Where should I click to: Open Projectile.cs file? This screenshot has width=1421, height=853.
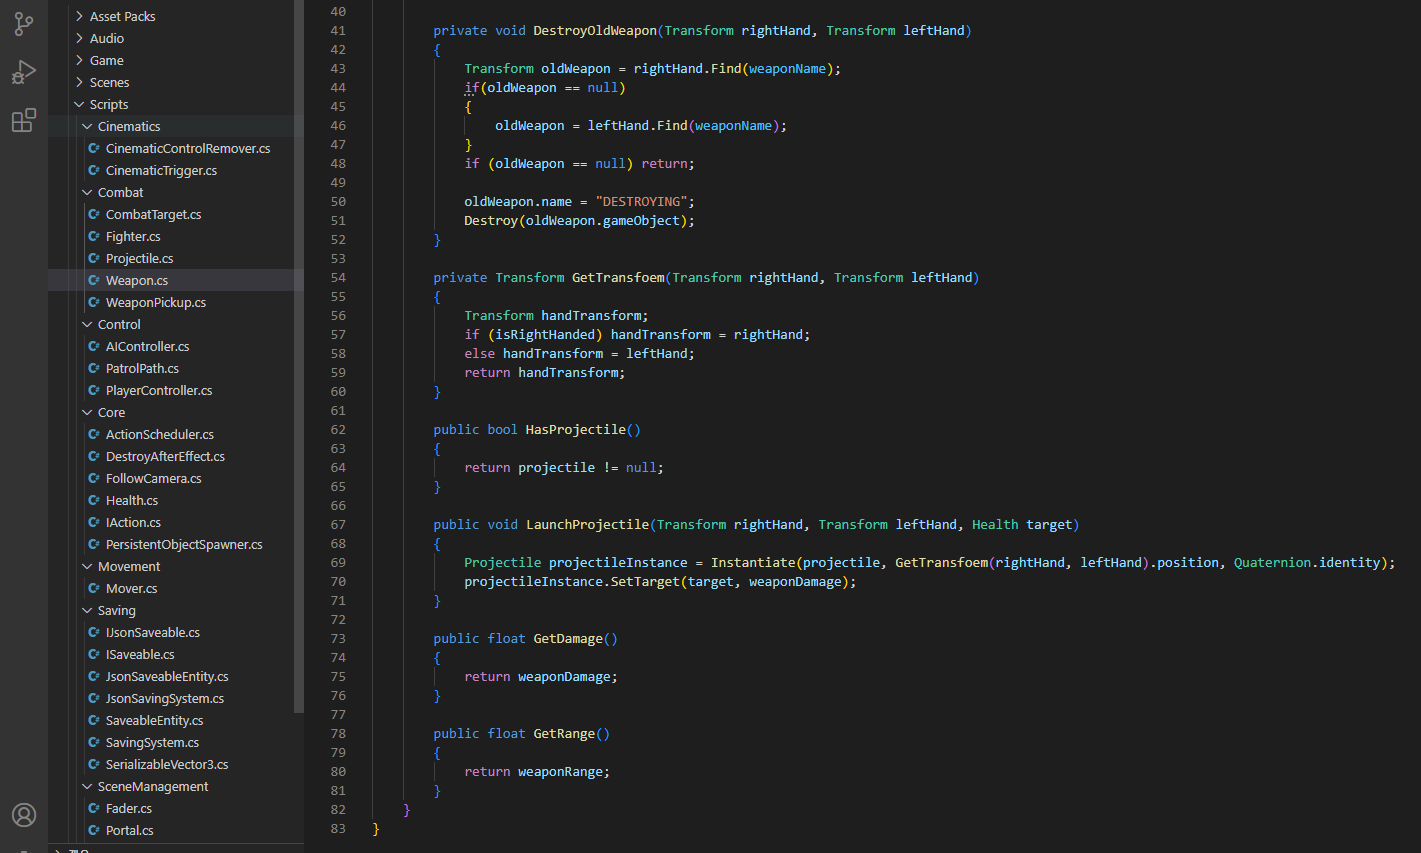pos(139,258)
